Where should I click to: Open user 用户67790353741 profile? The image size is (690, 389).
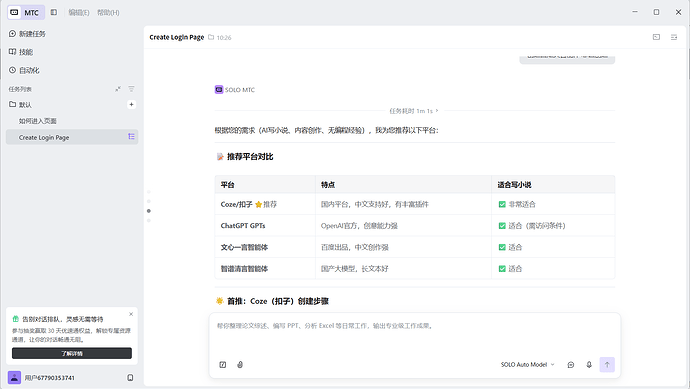[50, 378]
